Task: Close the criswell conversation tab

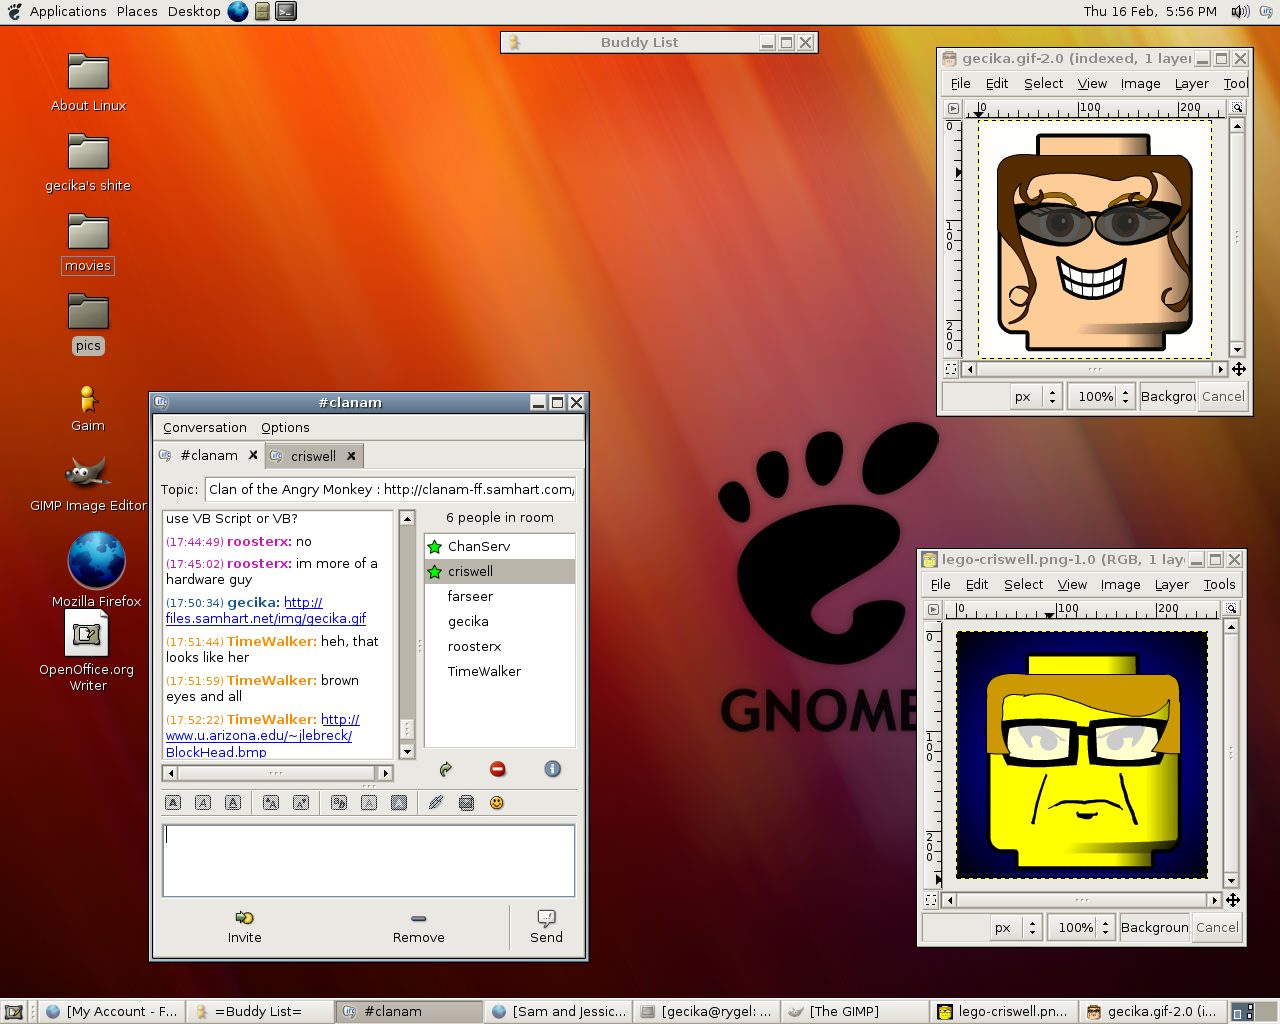Action: coord(351,456)
